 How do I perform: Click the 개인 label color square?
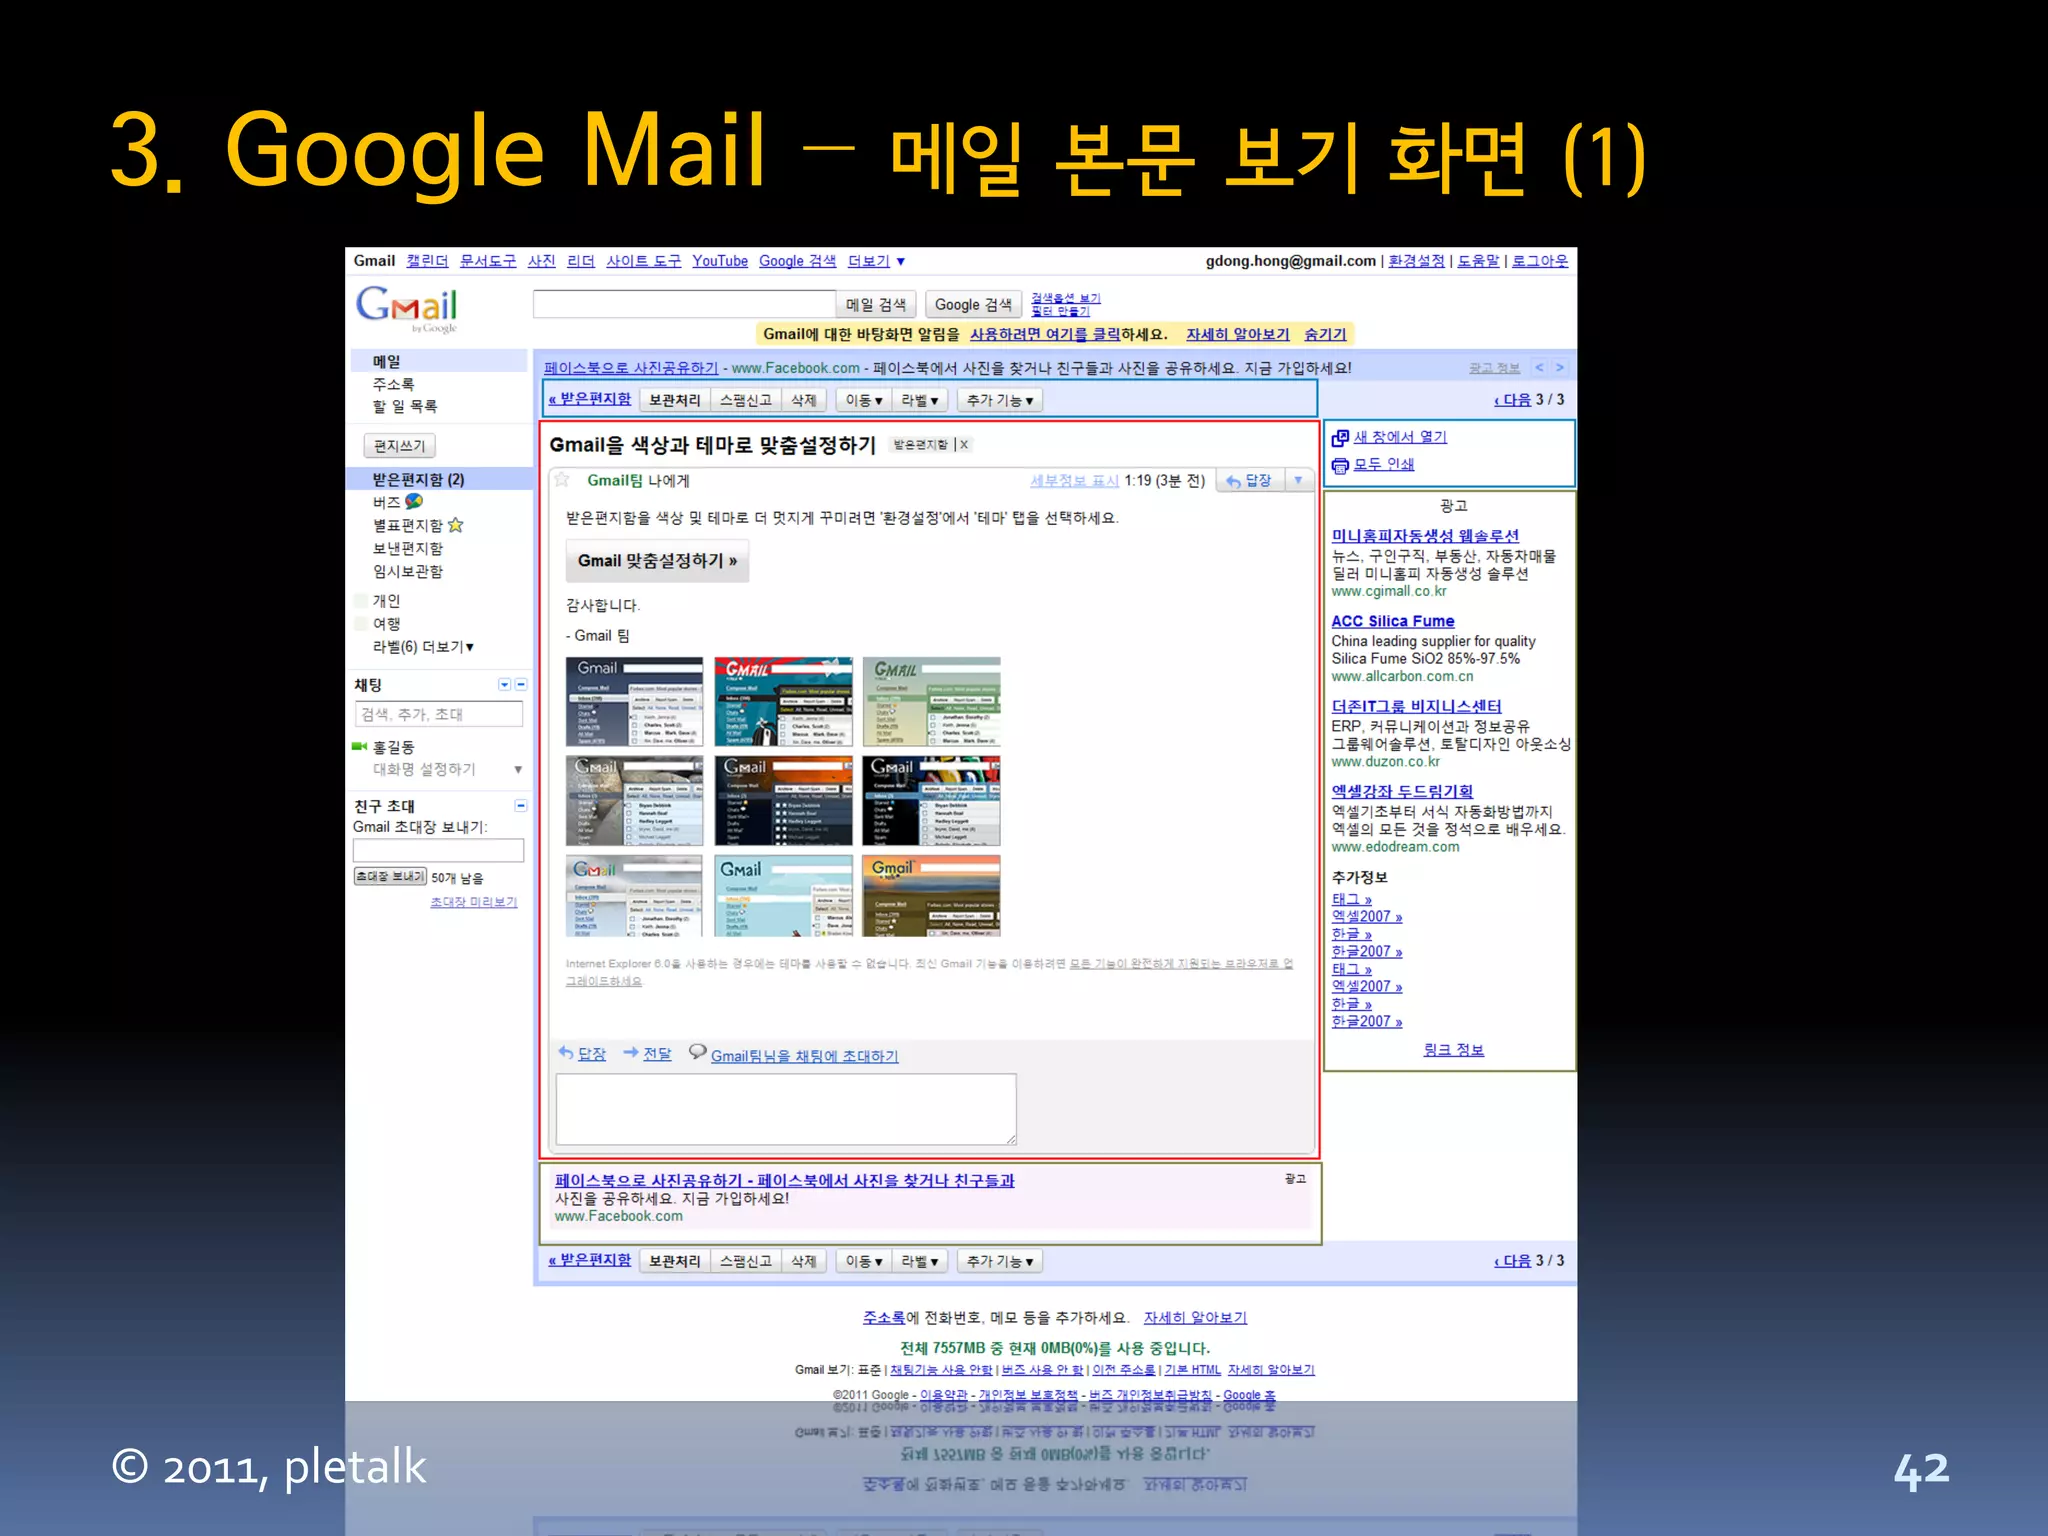point(362,601)
